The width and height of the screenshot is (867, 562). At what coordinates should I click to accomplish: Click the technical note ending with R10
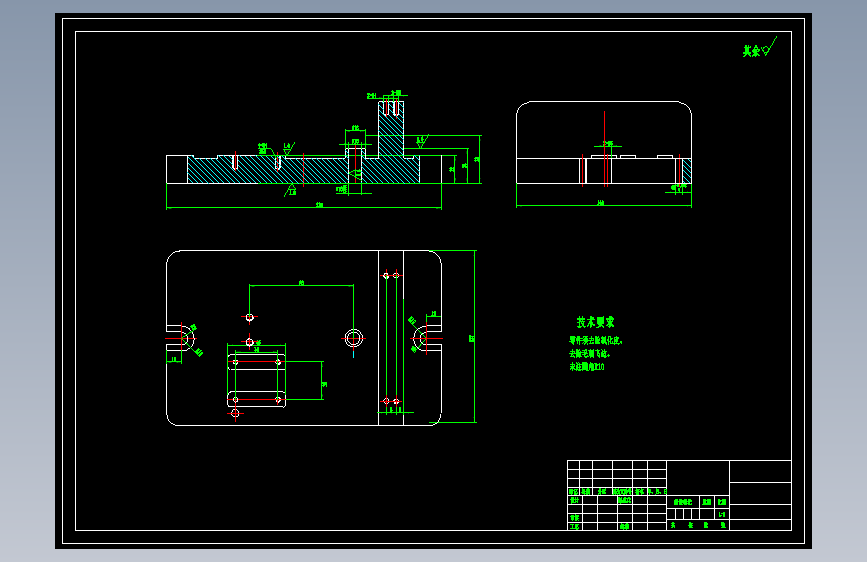click(587, 367)
